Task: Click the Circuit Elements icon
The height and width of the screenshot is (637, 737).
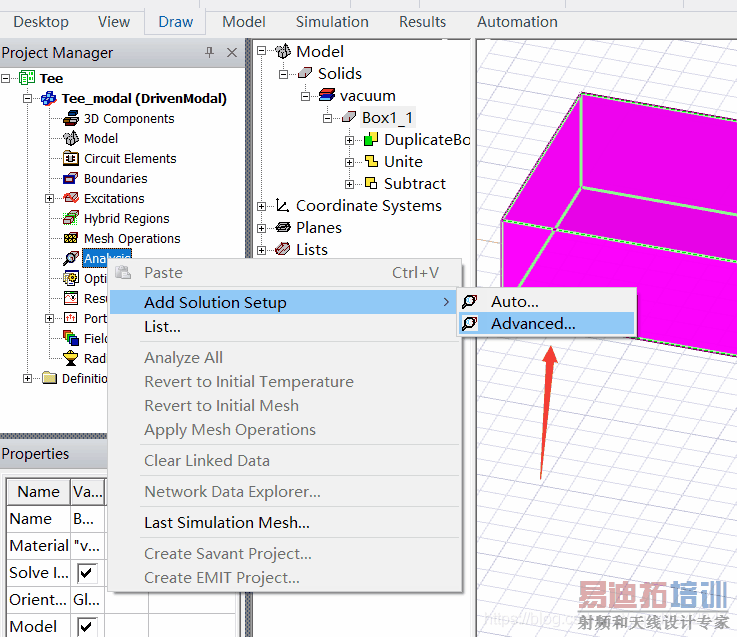Action: point(71,158)
